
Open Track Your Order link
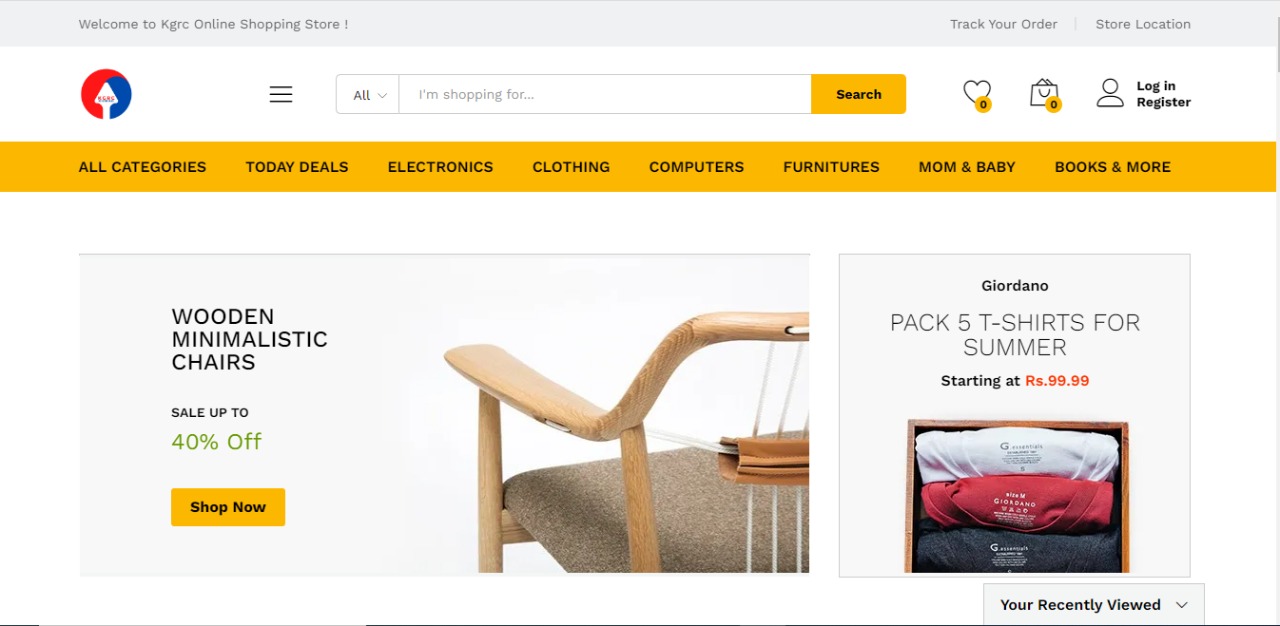point(1003,24)
